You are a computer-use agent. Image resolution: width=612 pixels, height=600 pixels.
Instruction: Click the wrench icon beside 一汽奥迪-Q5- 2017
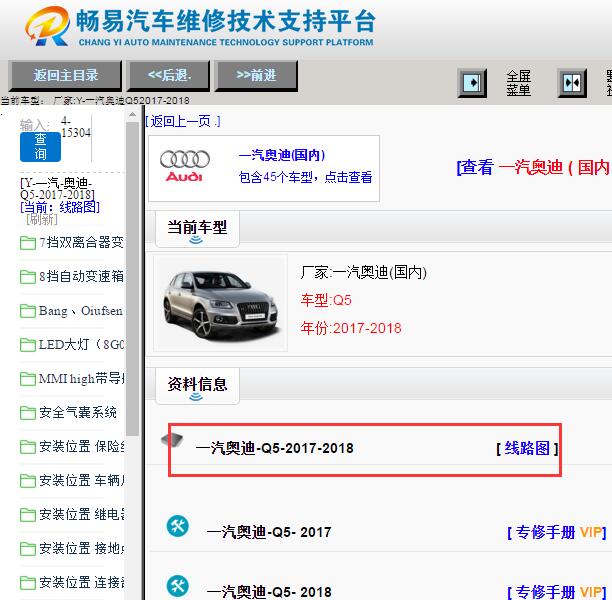(x=178, y=526)
